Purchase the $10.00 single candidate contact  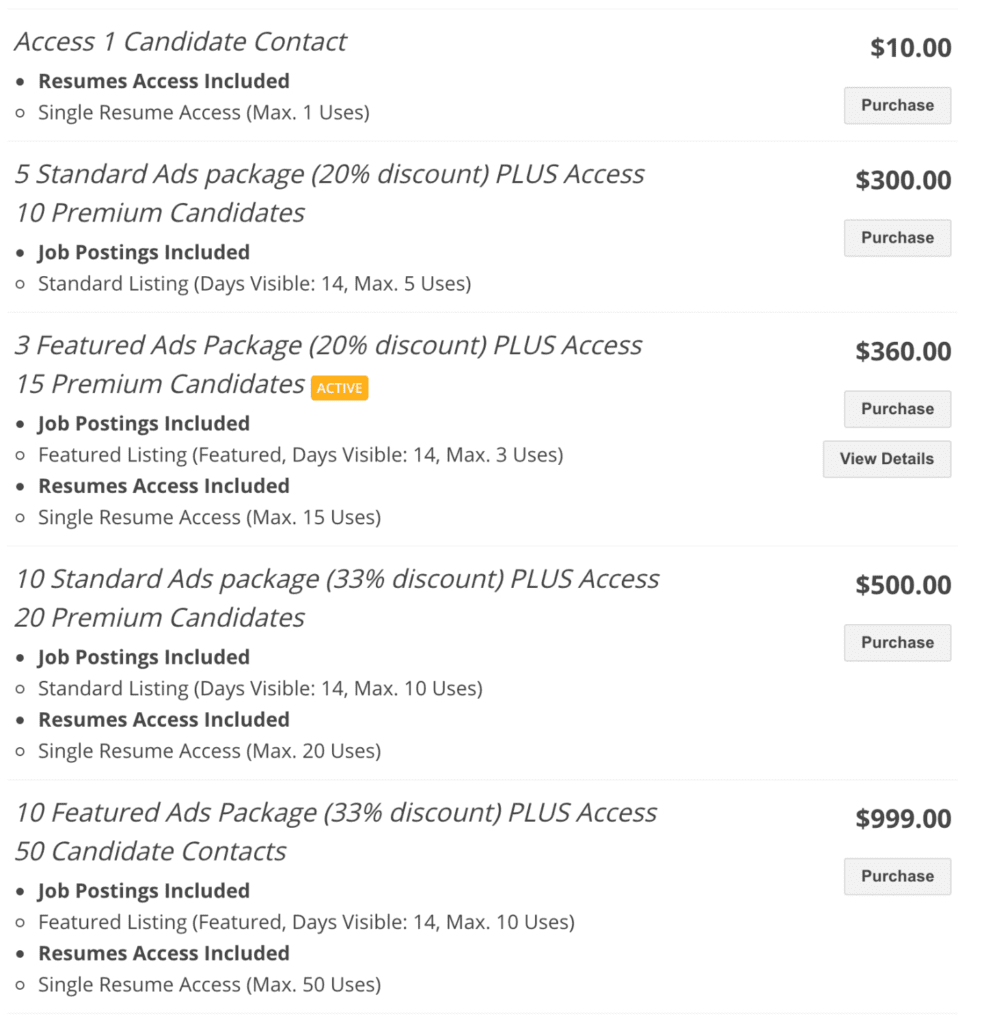coord(897,106)
